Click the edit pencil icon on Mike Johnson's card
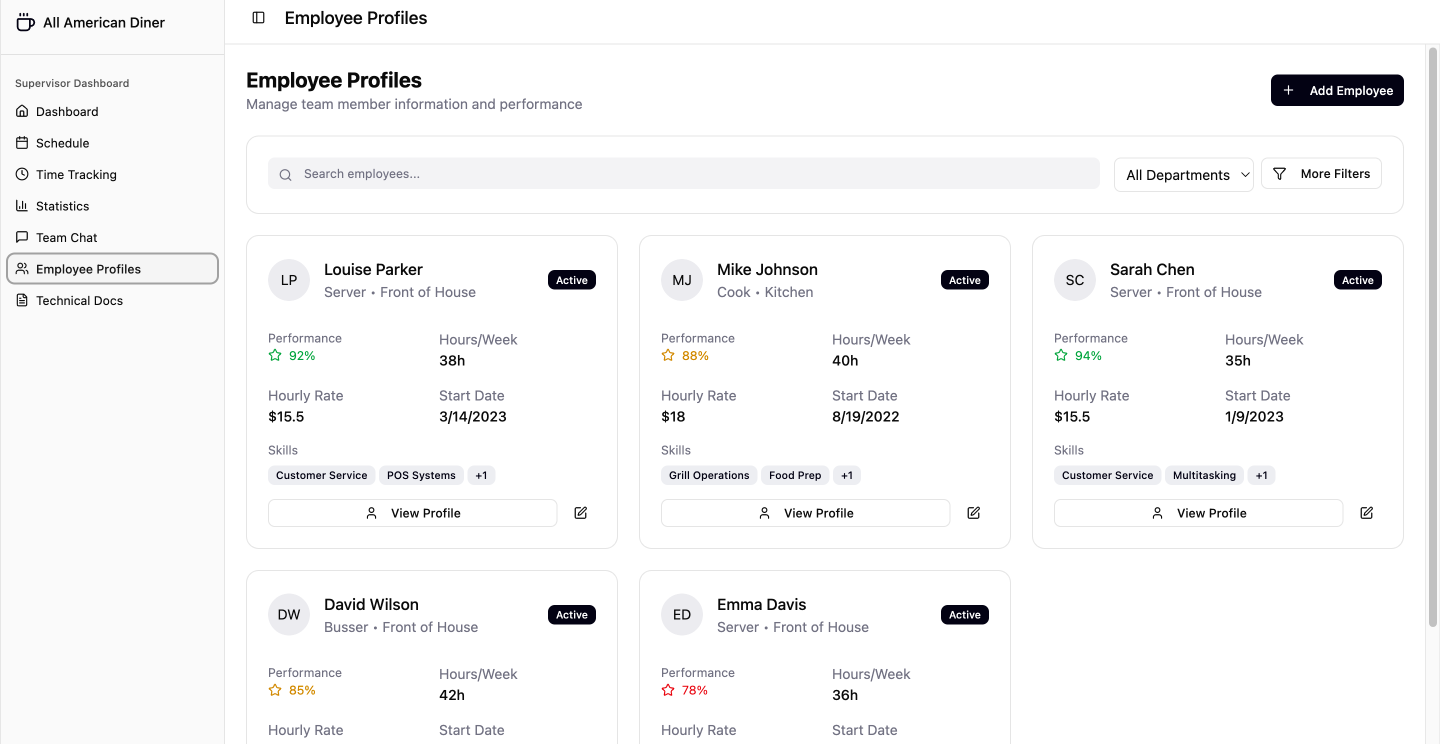 973,512
